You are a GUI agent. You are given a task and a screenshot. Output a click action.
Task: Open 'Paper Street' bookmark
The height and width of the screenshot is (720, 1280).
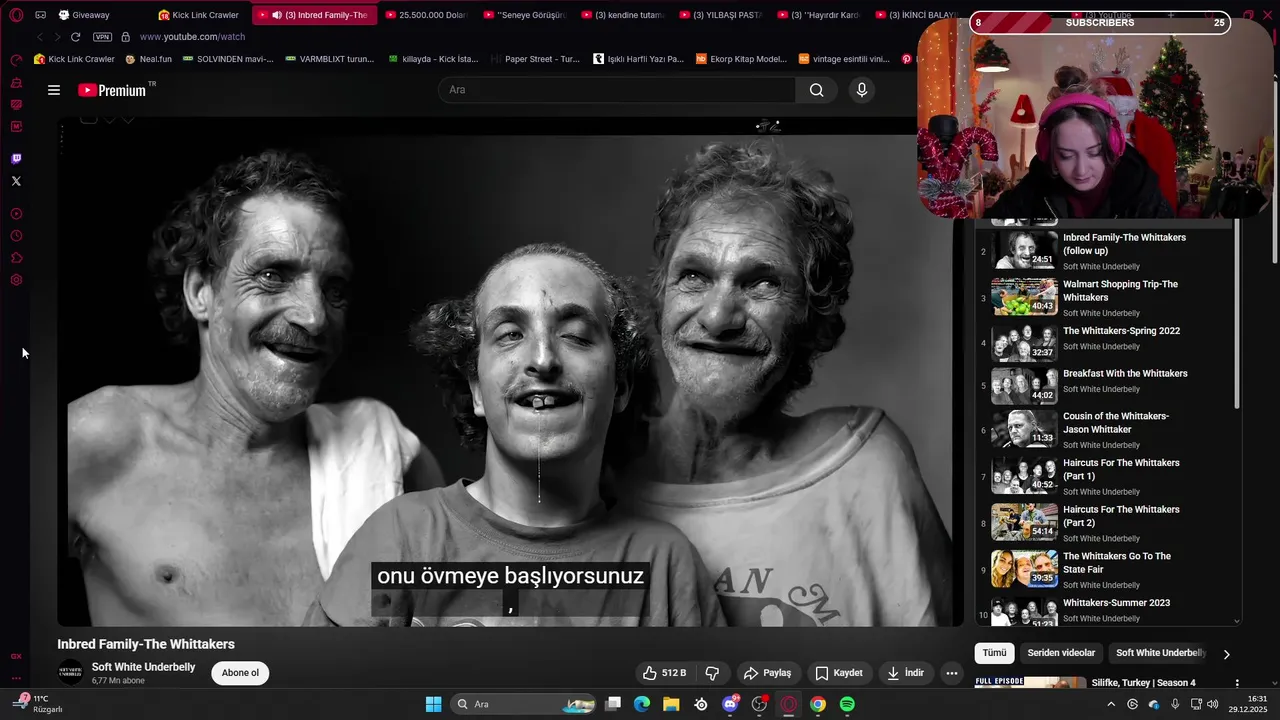click(535, 59)
